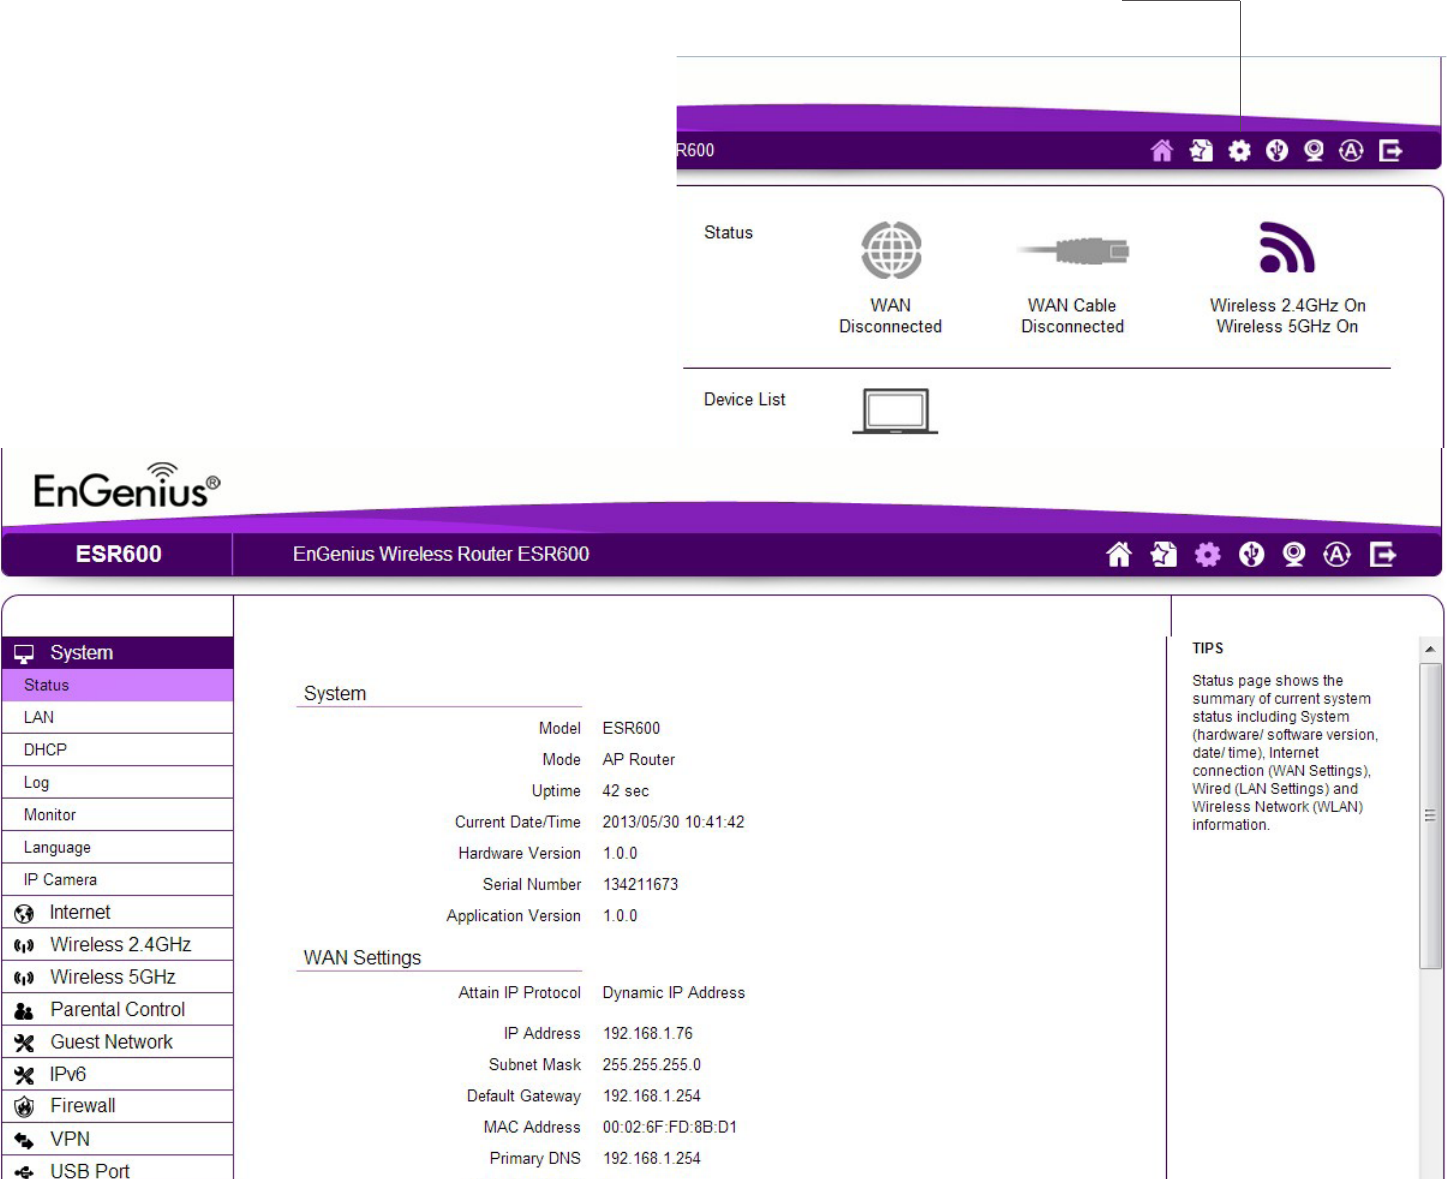The height and width of the screenshot is (1179, 1447).
Task: Open the Device List laptop icon
Action: click(895, 411)
